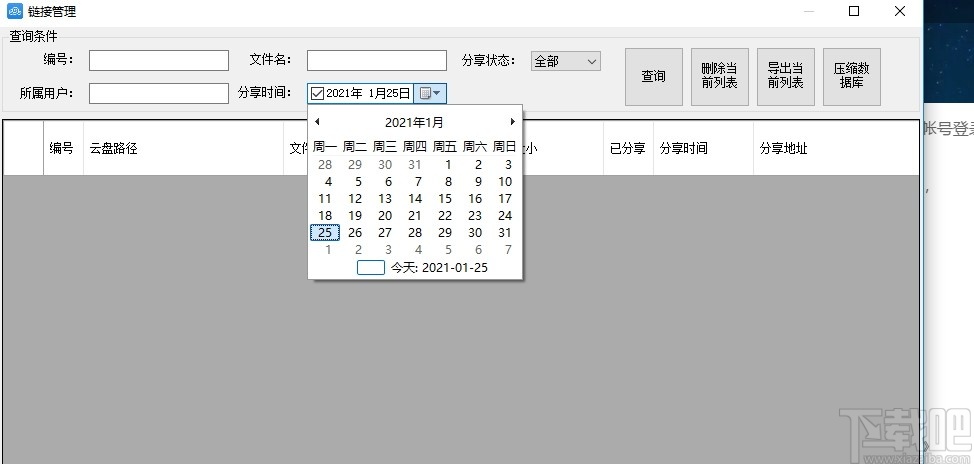The width and height of the screenshot is (974, 464).
Task: Select January 3 in the calendar
Action: tap(508, 165)
